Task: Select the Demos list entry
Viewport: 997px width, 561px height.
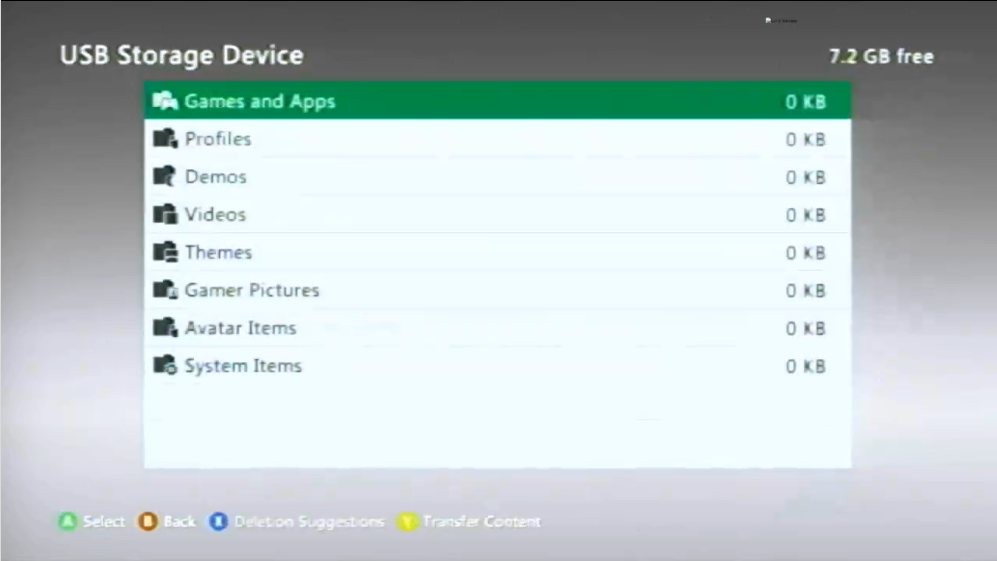Action: pyautogui.click(x=497, y=176)
